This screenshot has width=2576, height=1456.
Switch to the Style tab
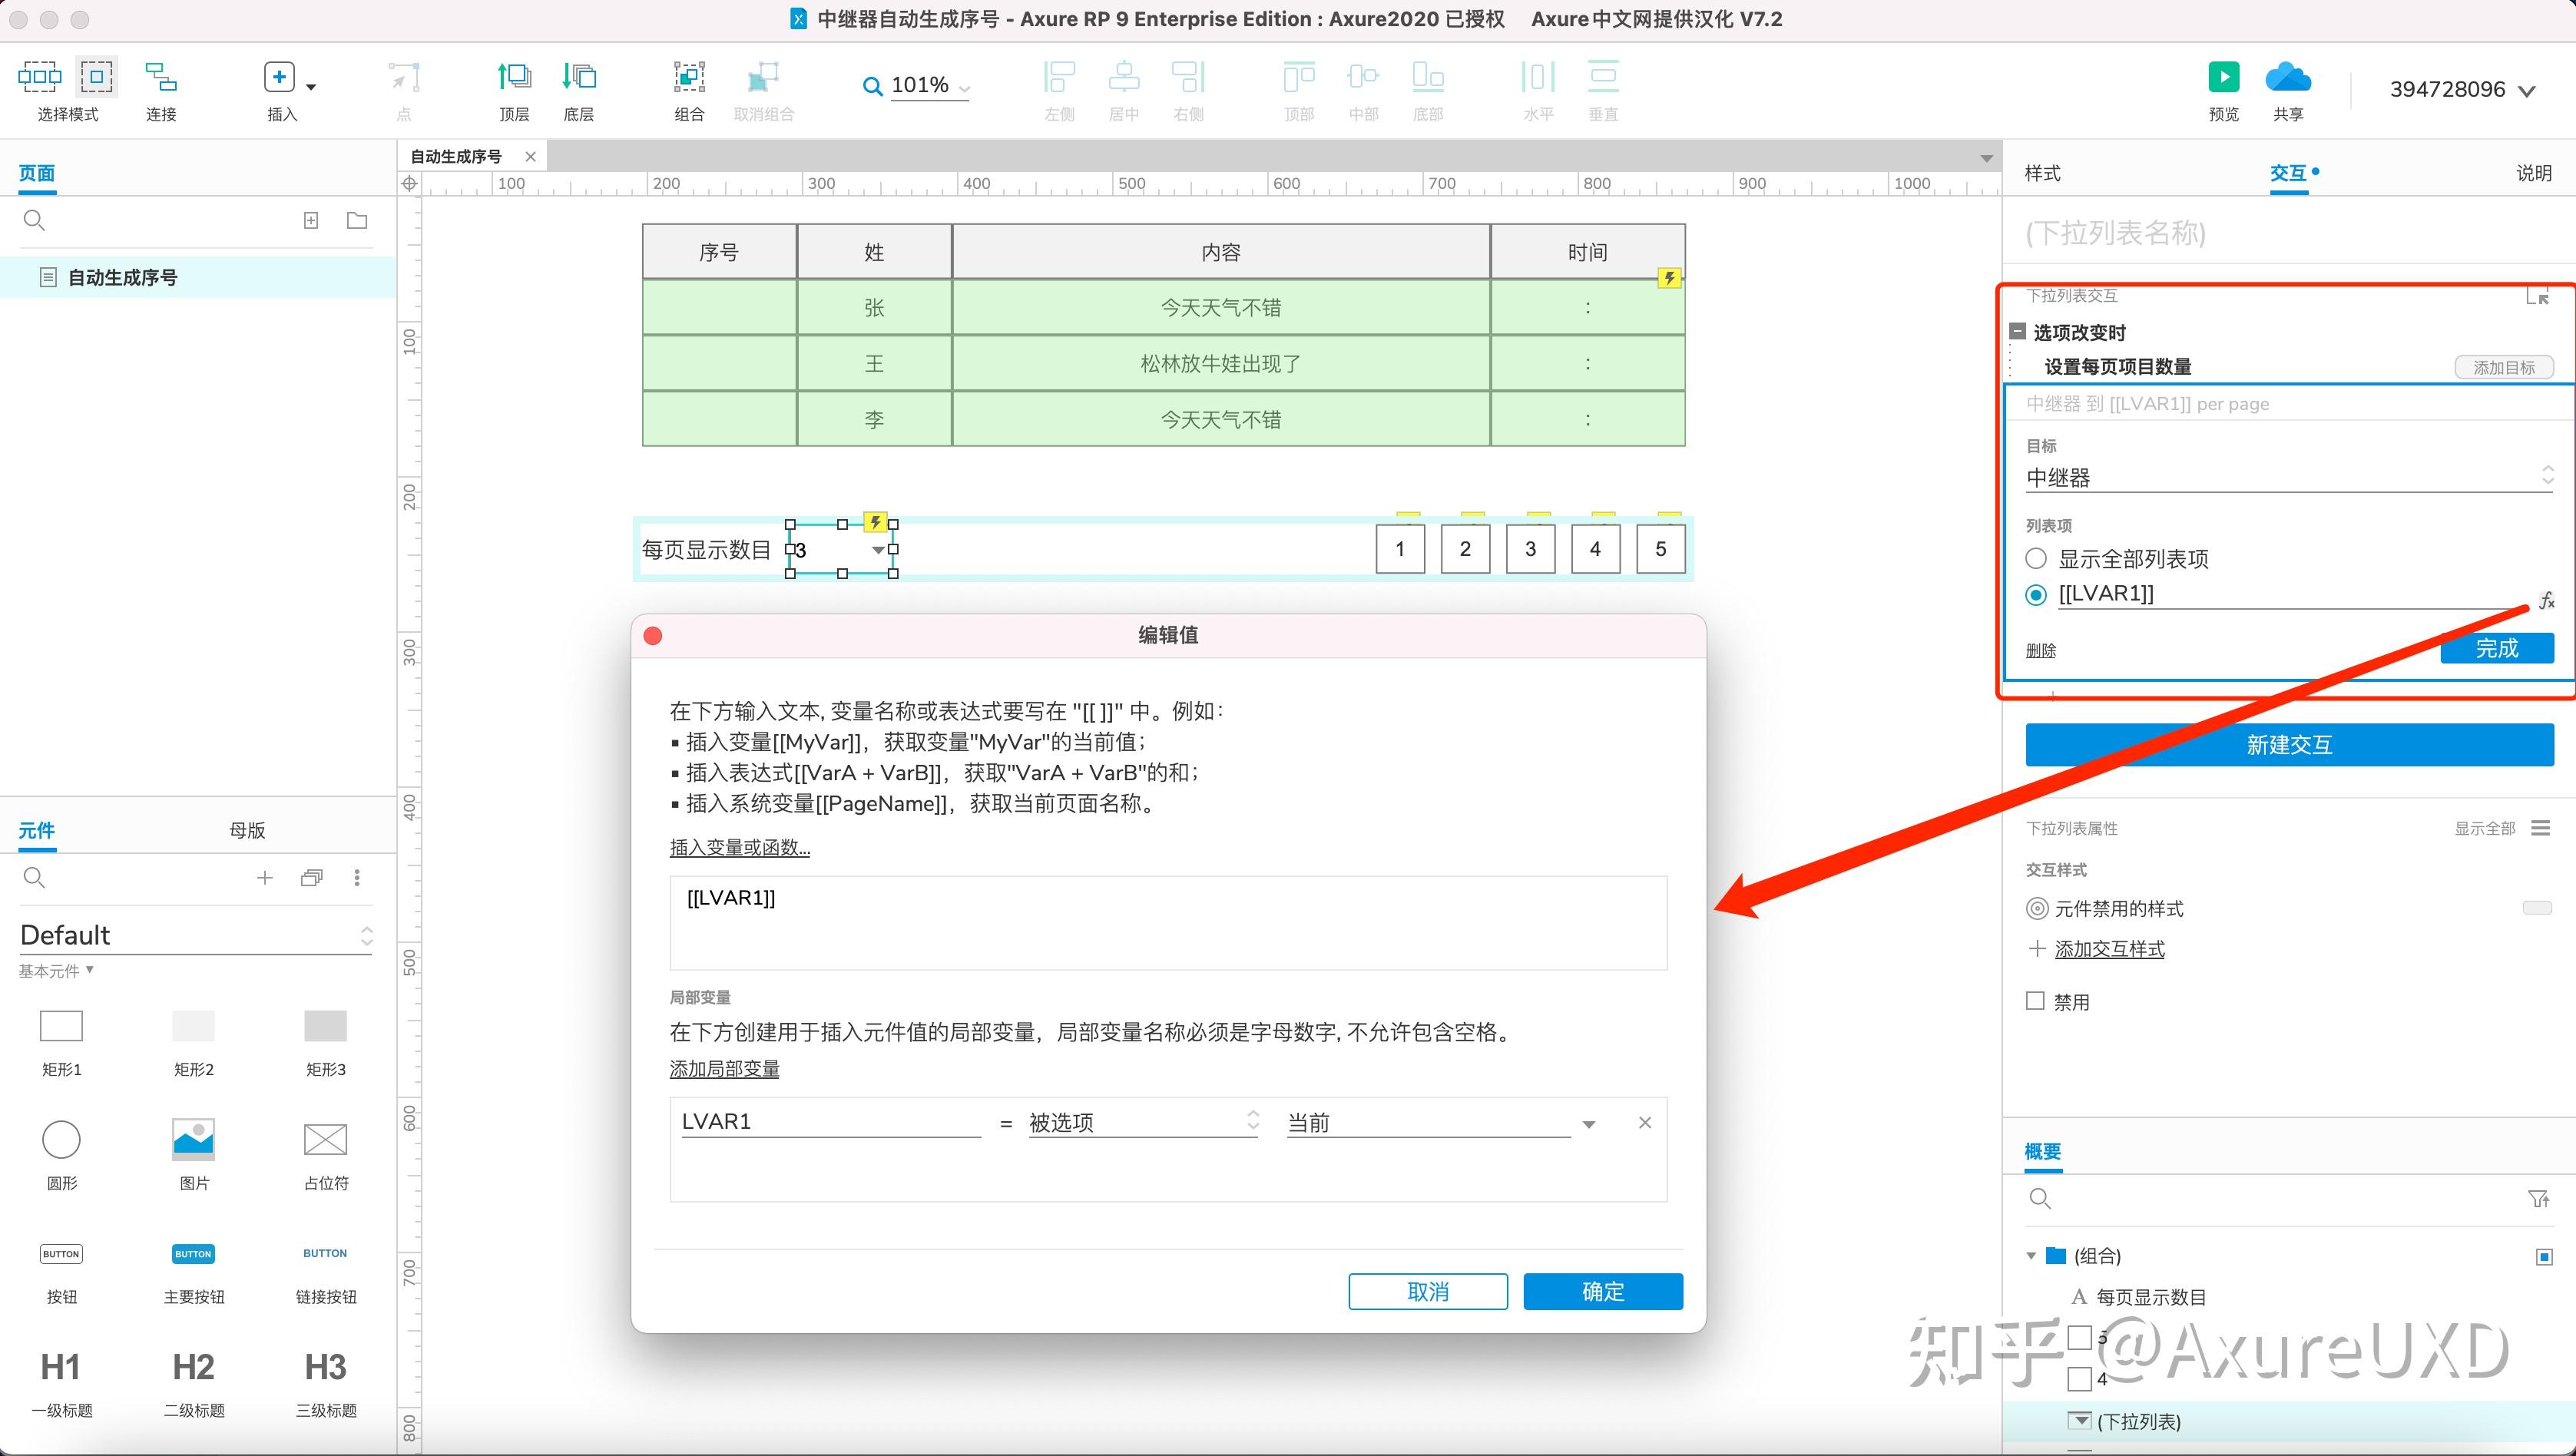click(x=2042, y=173)
